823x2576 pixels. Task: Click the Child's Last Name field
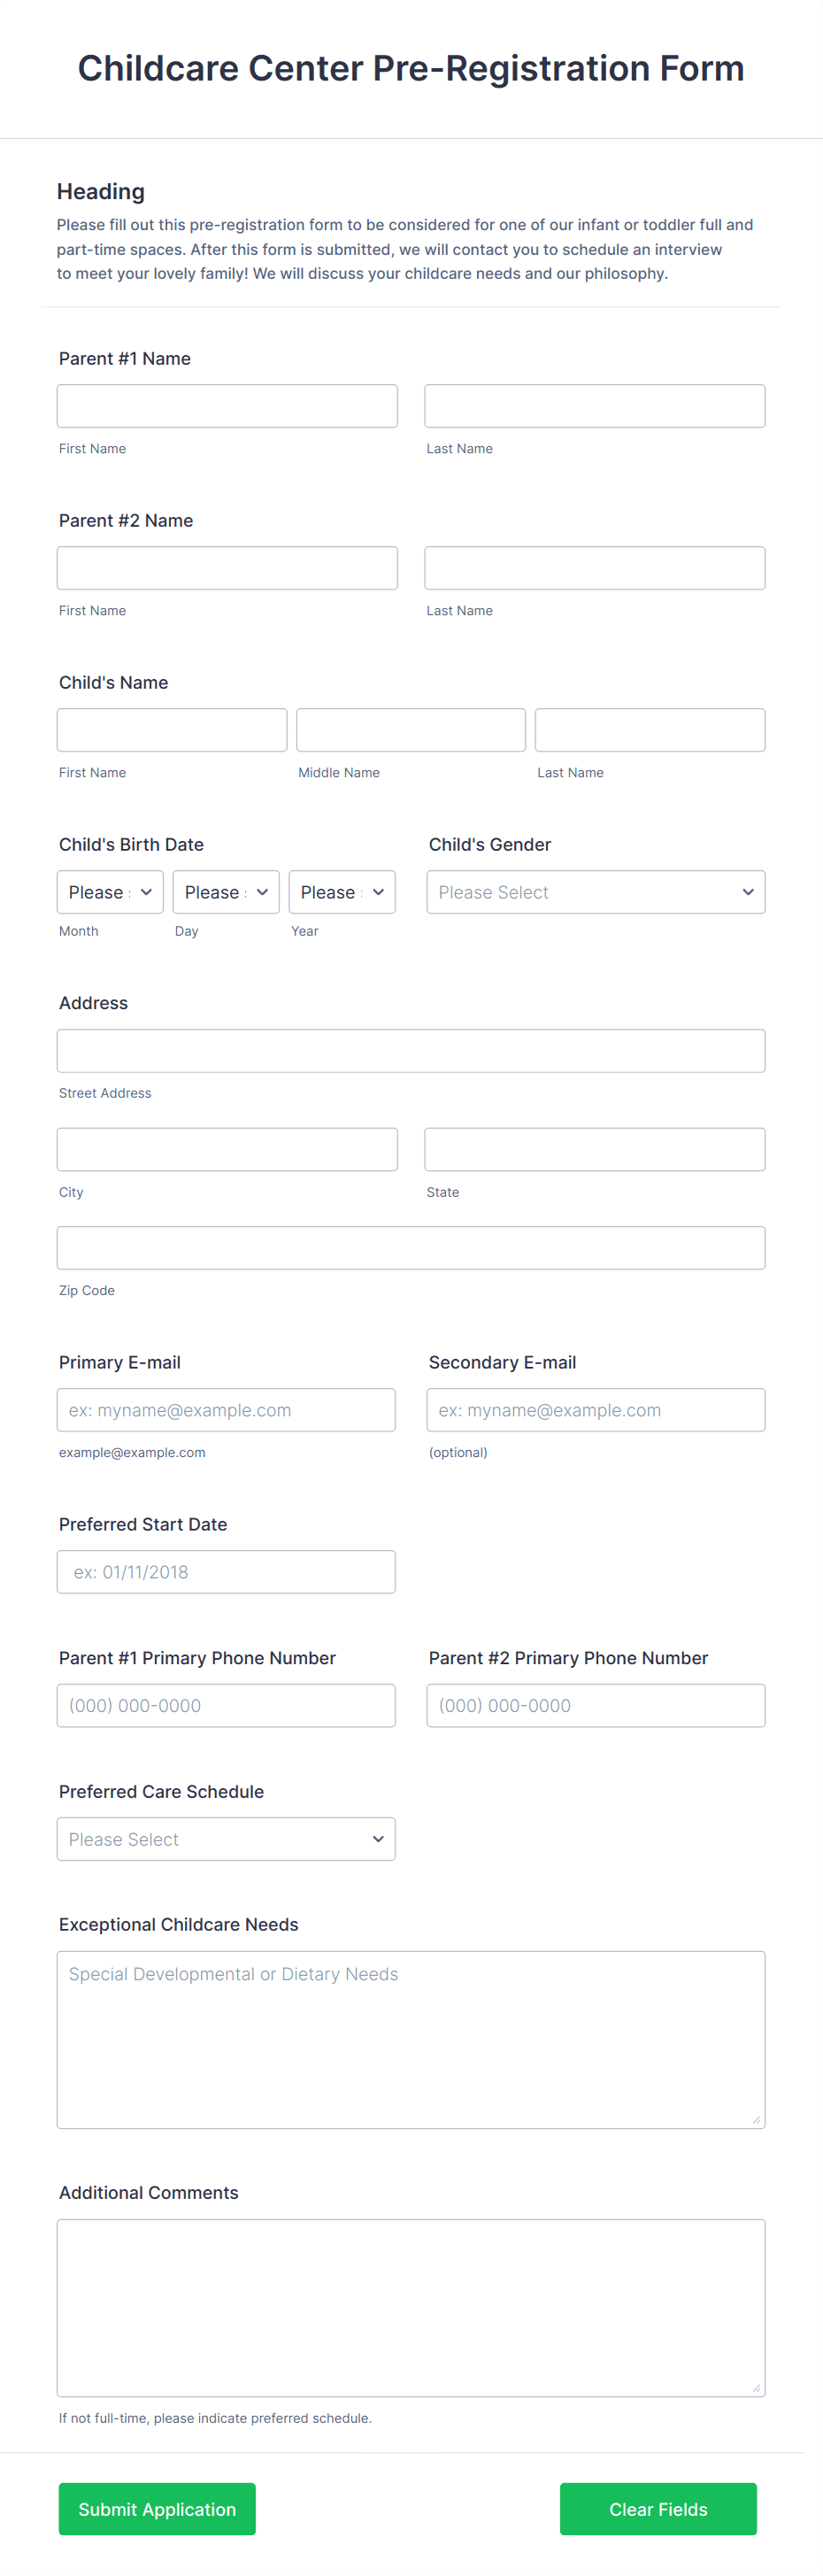point(649,729)
